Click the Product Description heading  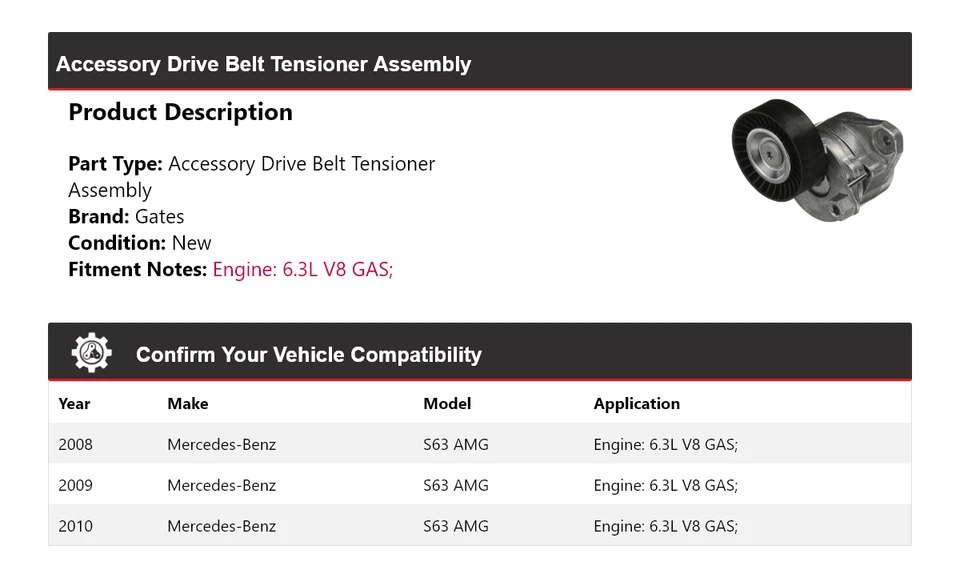180,112
